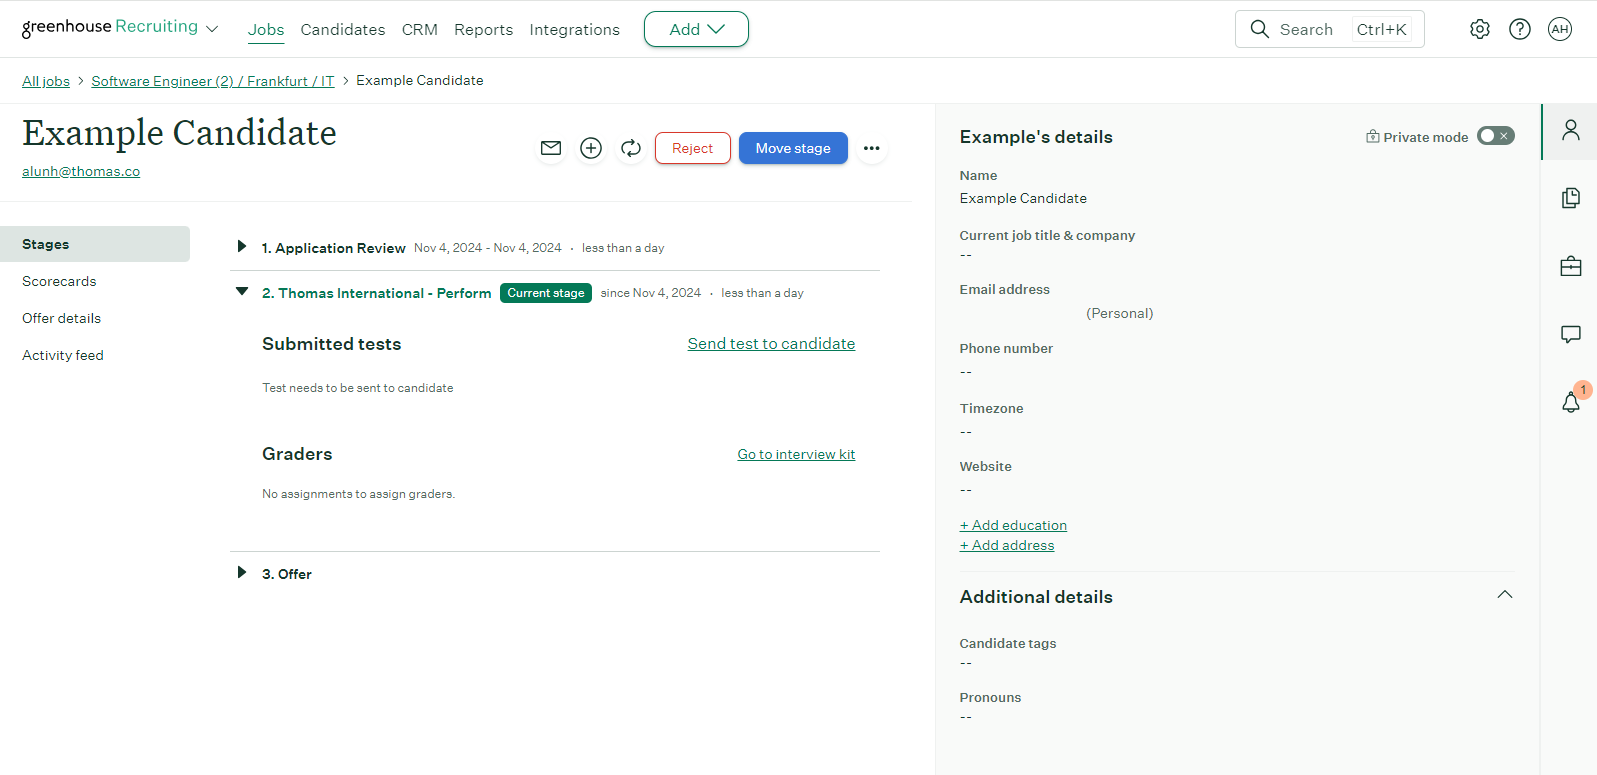
Task: Click the Send test to candidate link
Action: 771,344
